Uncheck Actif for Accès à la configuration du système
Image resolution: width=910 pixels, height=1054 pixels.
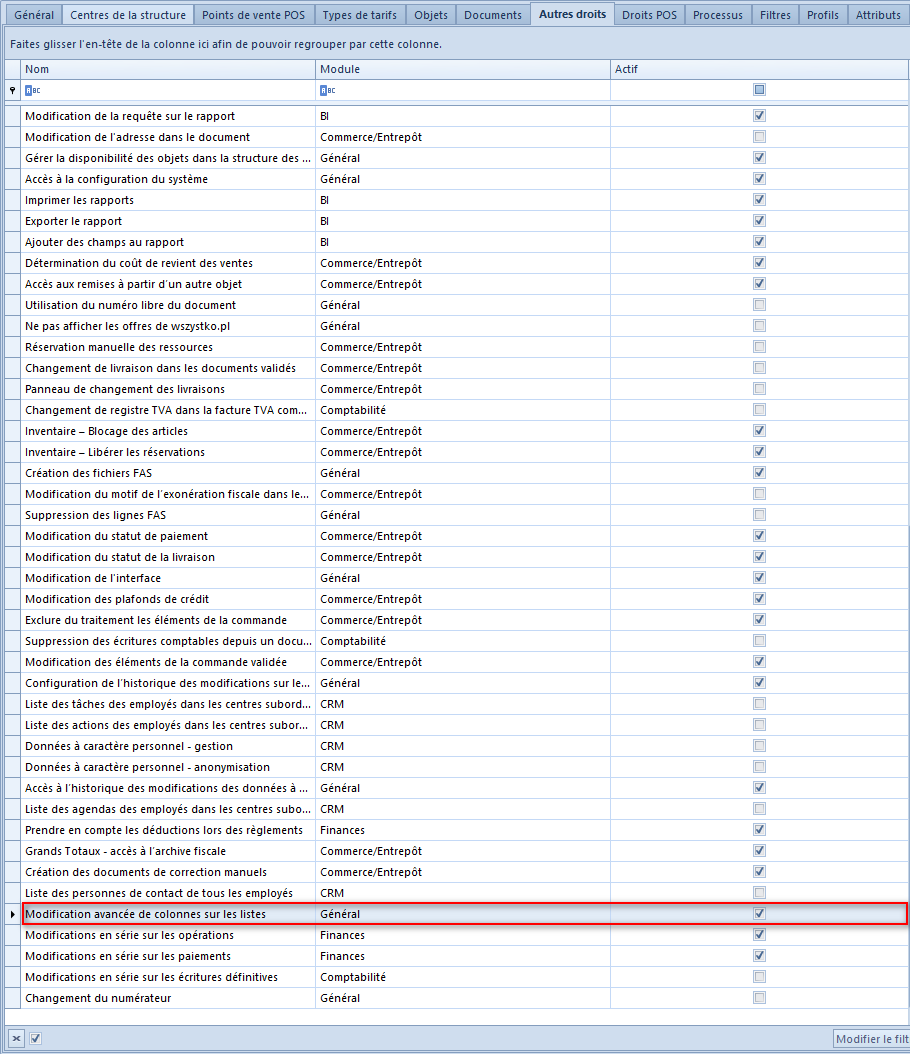pos(759,179)
